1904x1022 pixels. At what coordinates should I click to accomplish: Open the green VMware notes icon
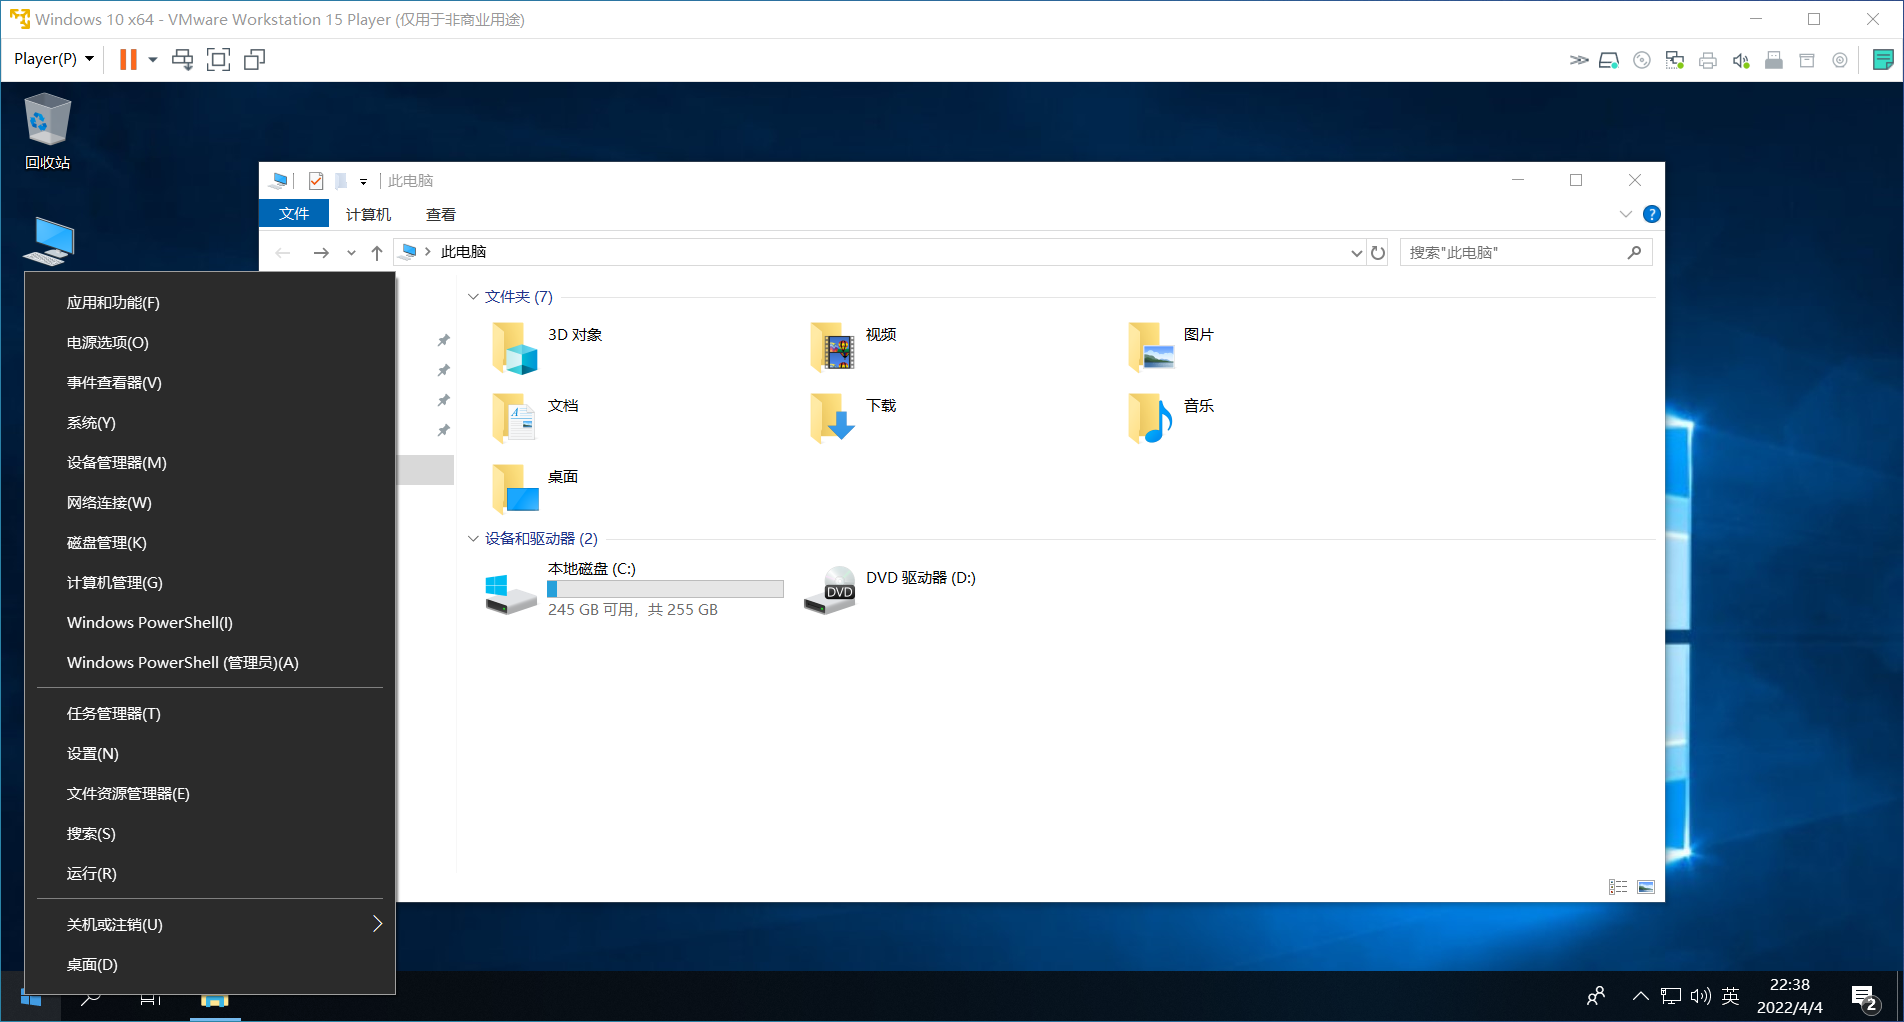(1883, 60)
